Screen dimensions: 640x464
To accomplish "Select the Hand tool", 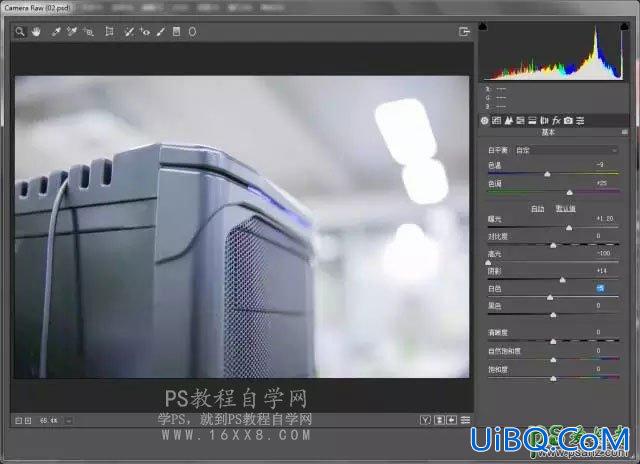I will click(x=36, y=32).
